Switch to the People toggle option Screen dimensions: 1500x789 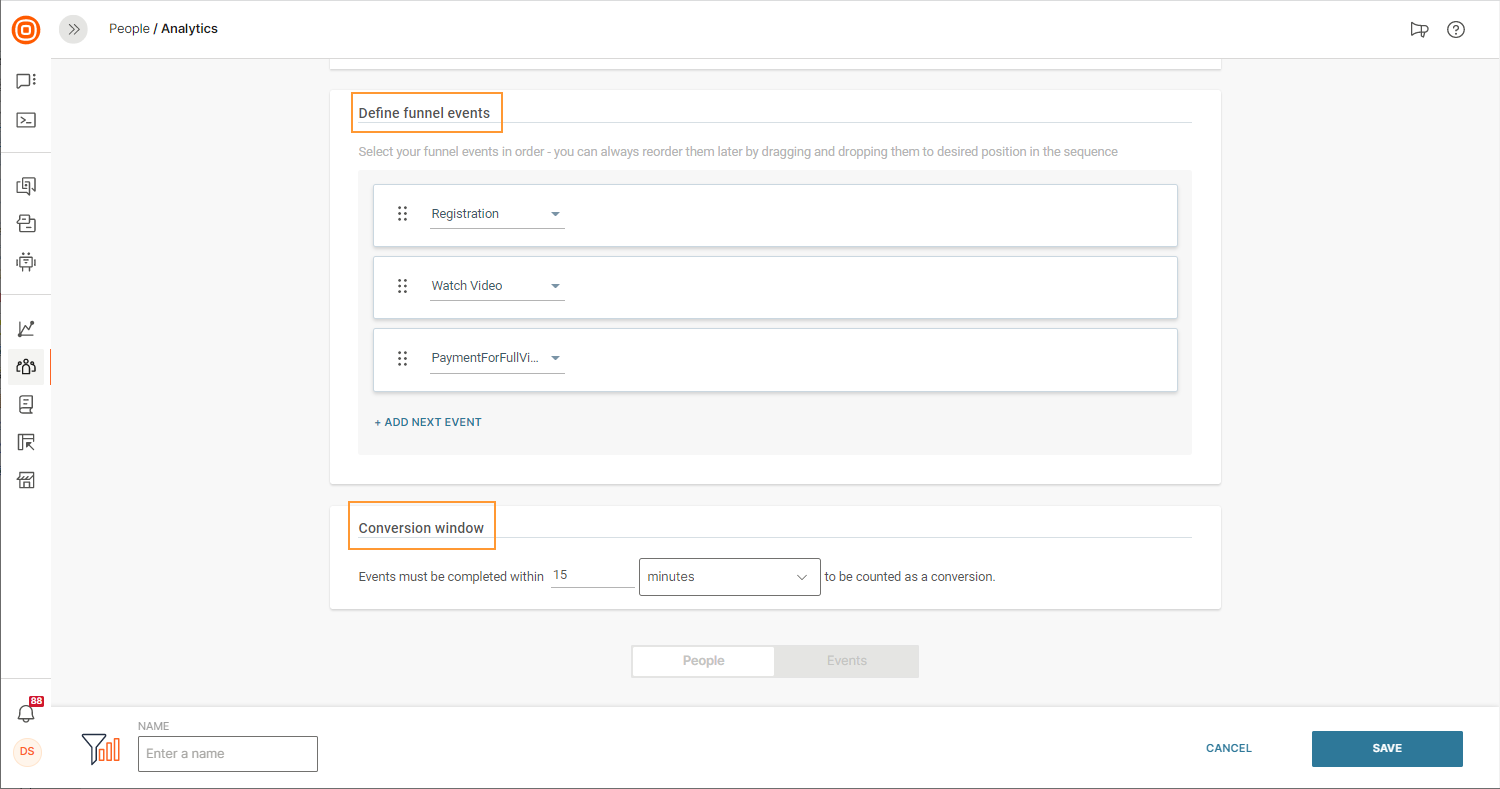(x=703, y=661)
